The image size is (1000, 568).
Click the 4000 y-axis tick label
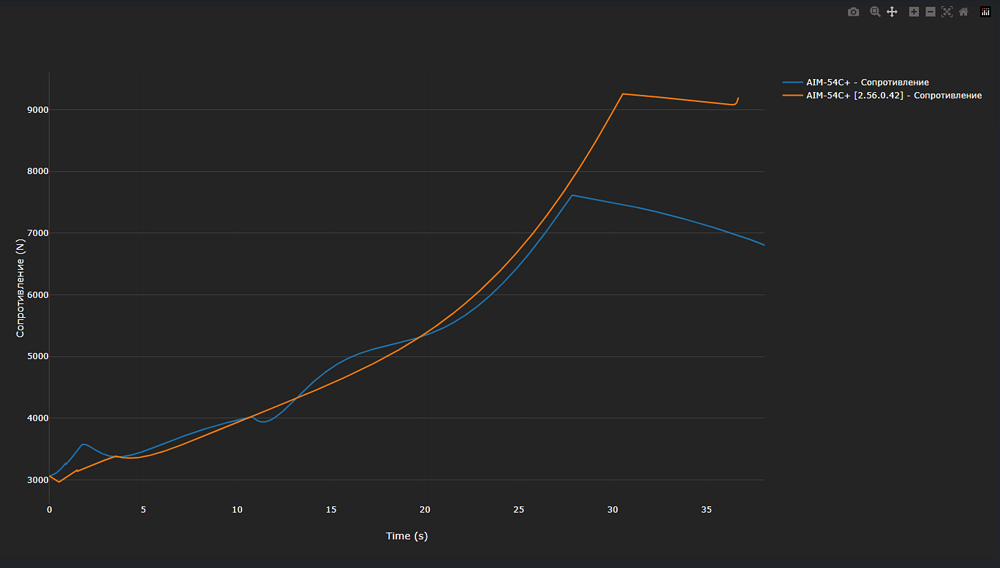38,418
